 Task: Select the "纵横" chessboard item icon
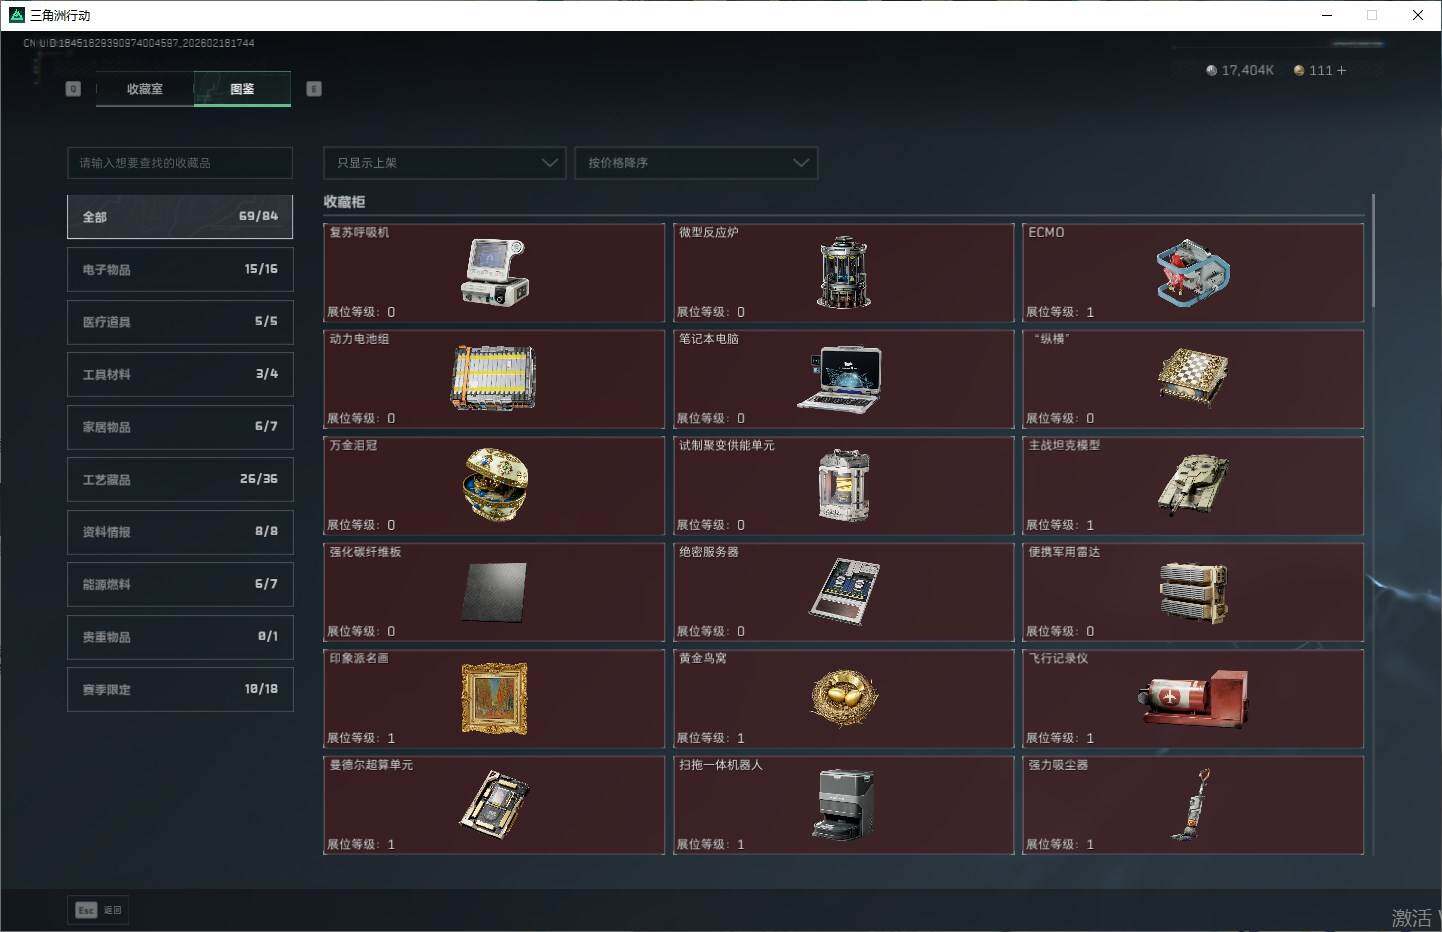tap(1193, 378)
